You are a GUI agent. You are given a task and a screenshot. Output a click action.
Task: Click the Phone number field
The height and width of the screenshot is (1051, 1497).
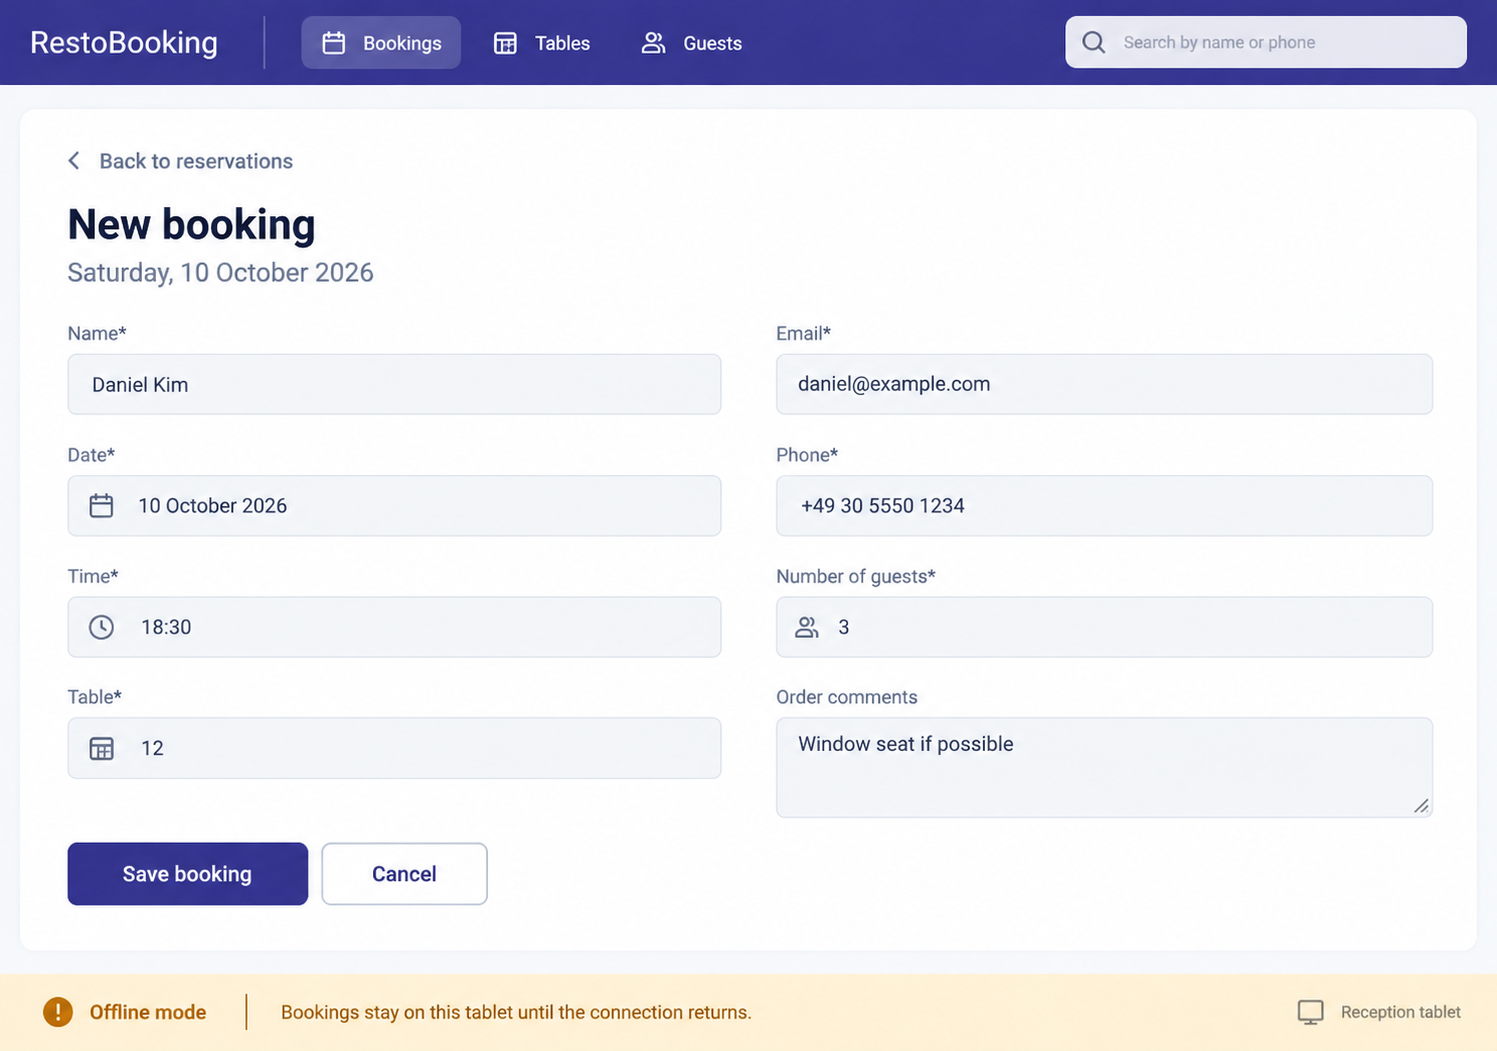(1104, 506)
